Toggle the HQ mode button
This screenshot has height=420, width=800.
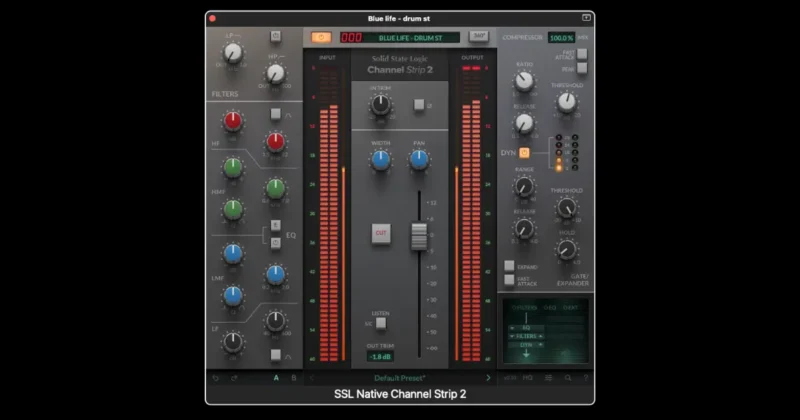[528, 378]
